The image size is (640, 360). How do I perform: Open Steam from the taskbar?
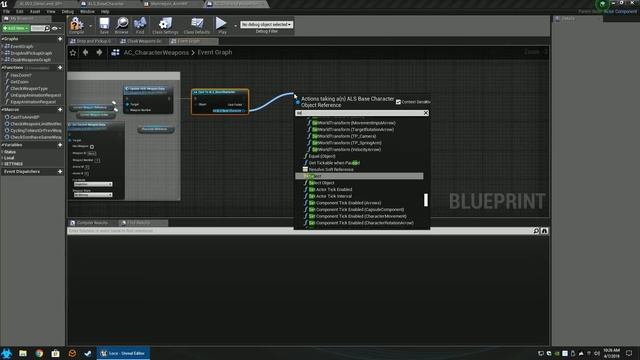click(88, 353)
